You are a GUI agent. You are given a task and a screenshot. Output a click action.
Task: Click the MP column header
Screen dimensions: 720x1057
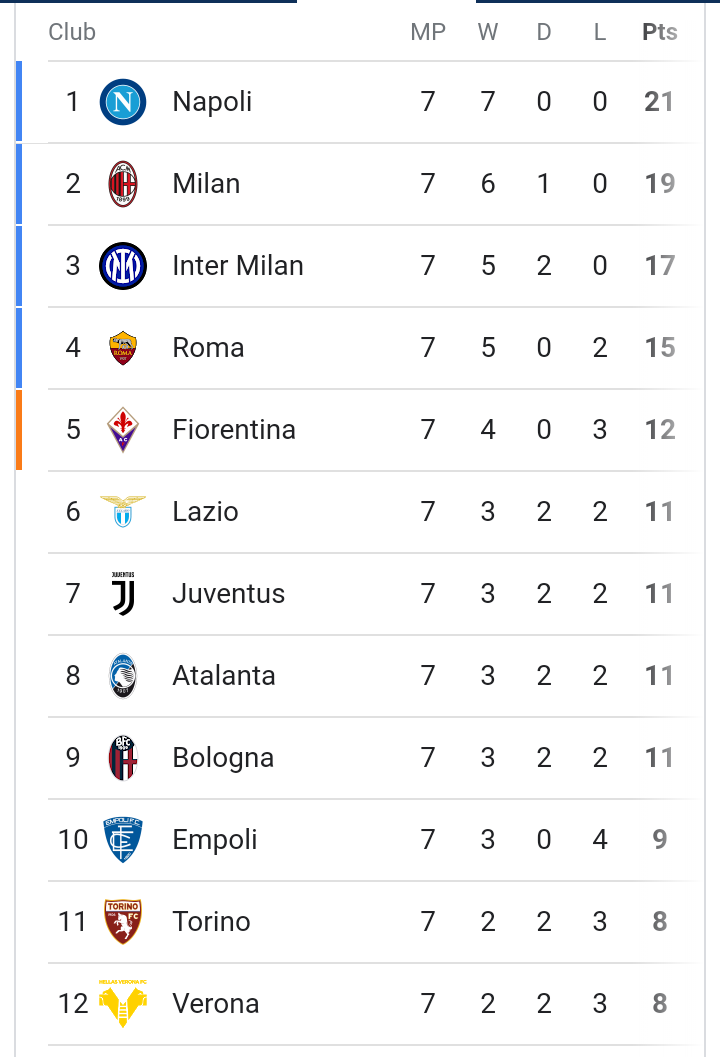[428, 32]
